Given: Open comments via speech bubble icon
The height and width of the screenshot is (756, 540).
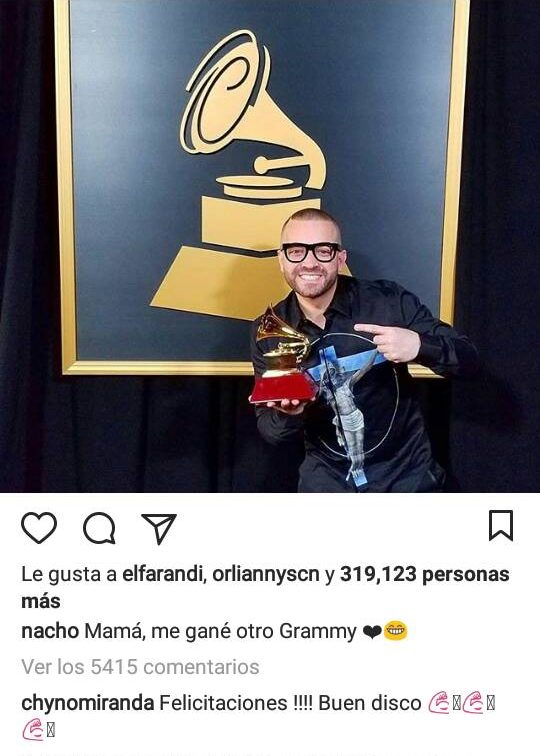Looking at the screenshot, I should [99, 528].
